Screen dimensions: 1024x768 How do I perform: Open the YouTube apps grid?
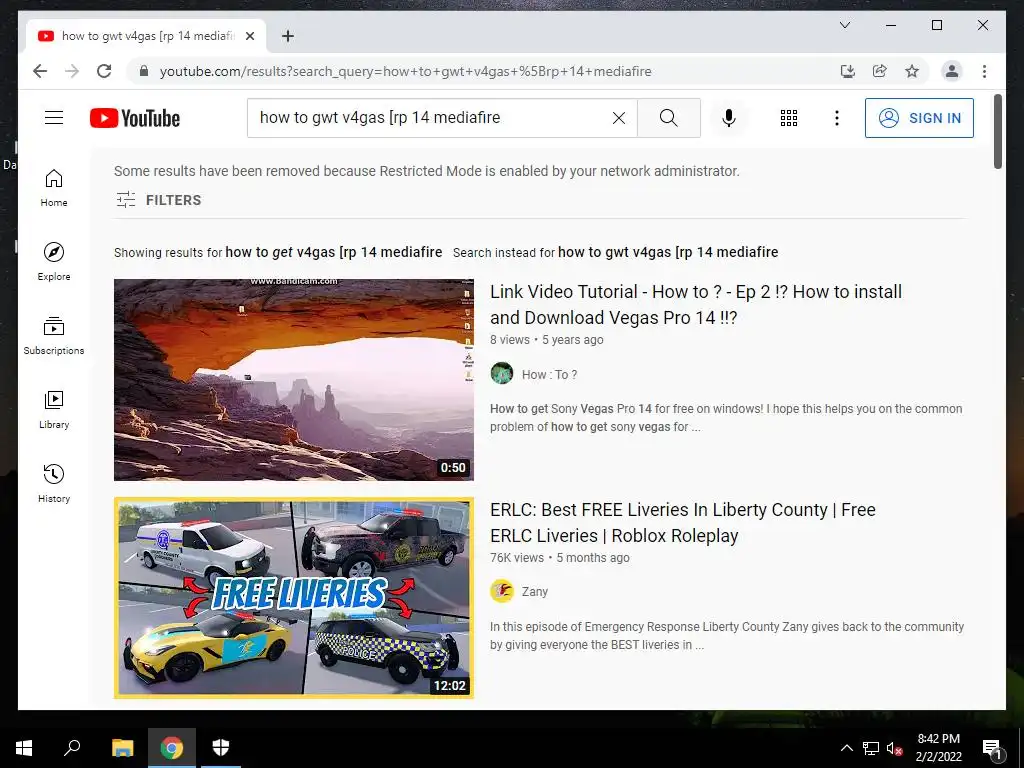[789, 118]
